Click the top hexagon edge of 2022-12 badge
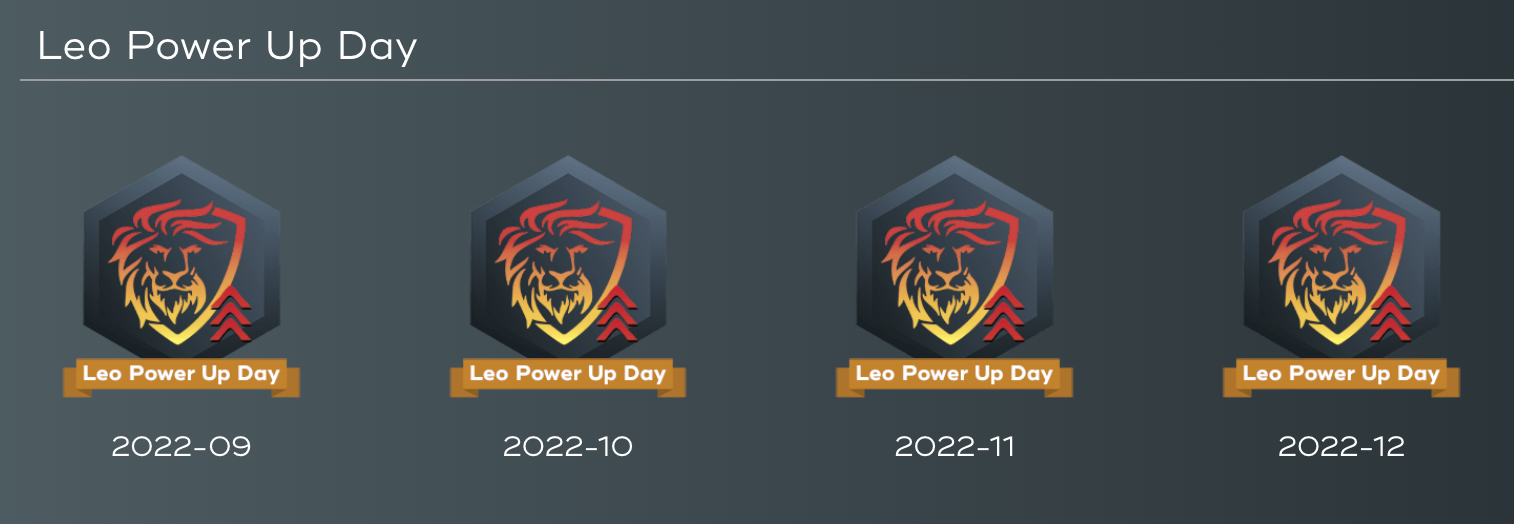Screen dimensions: 1514x524 pos(1341,167)
